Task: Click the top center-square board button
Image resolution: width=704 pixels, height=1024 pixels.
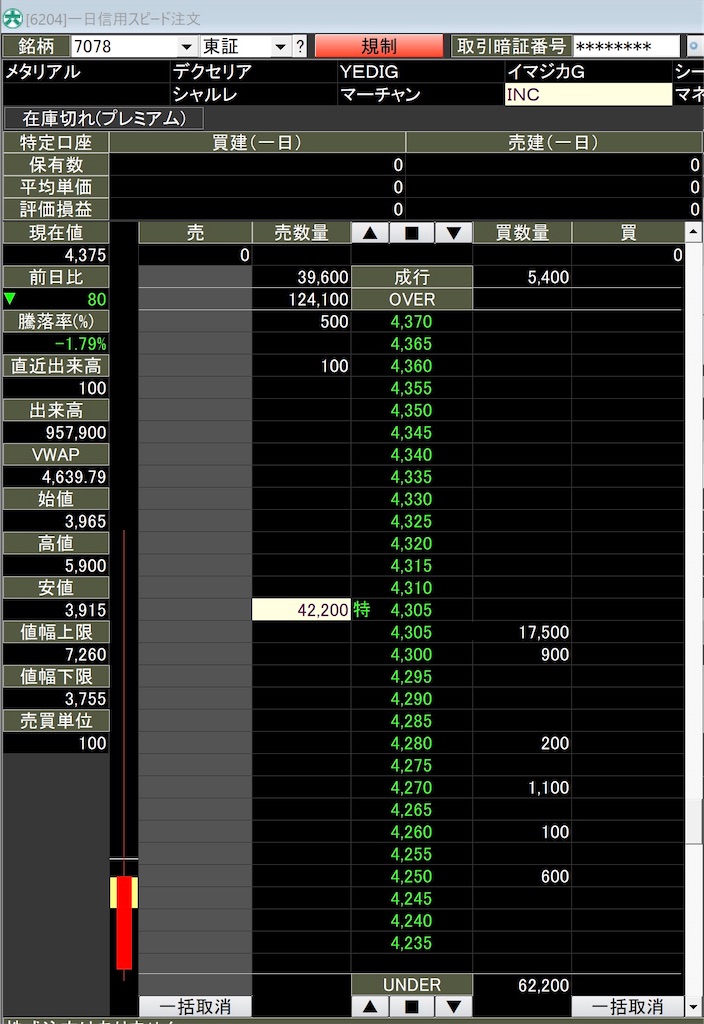Action: click(x=411, y=232)
